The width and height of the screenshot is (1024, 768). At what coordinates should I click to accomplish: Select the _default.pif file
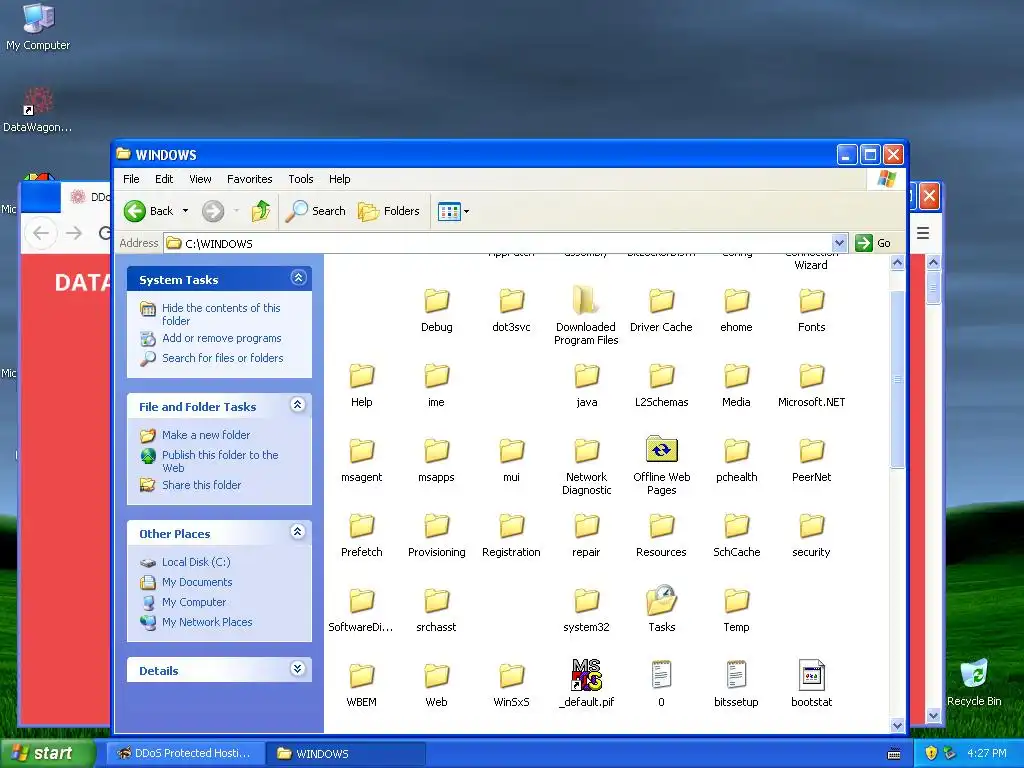[x=586, y=684]
